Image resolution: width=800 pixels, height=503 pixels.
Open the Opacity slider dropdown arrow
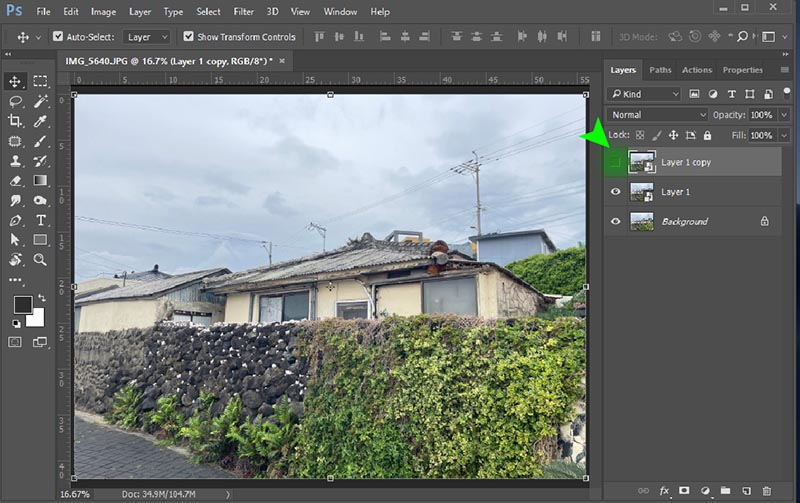pos(784,115)
